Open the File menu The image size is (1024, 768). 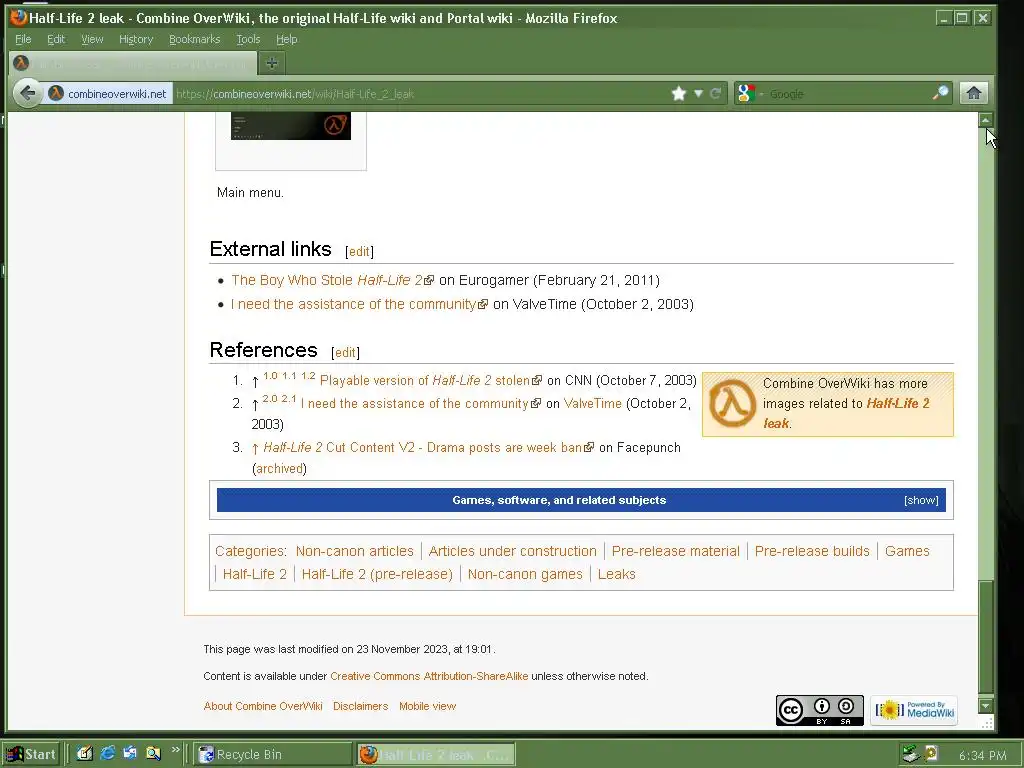coord(23,39)
